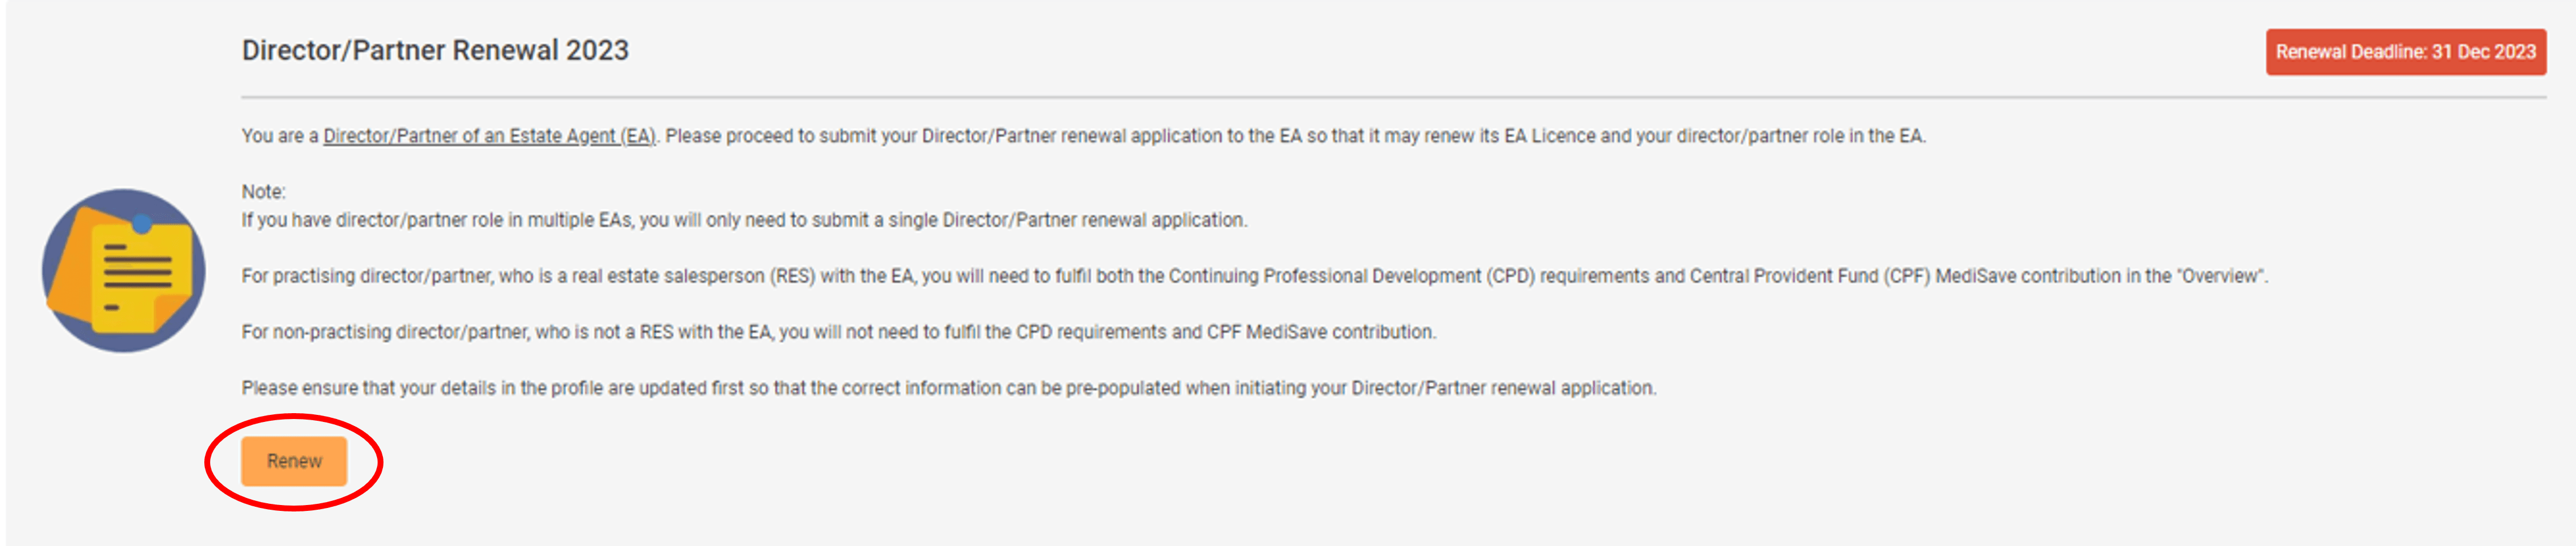Click the red Renewal Deadline badge
2576x546 pixels.
2405,52
